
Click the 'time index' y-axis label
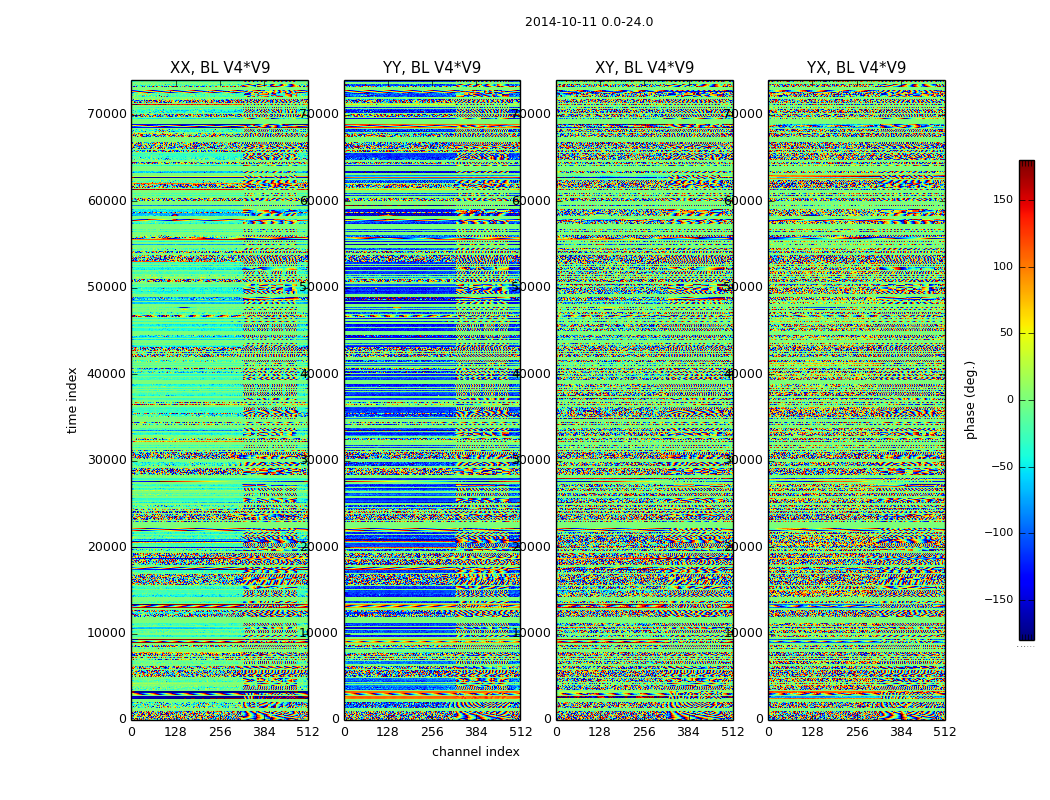72,400
